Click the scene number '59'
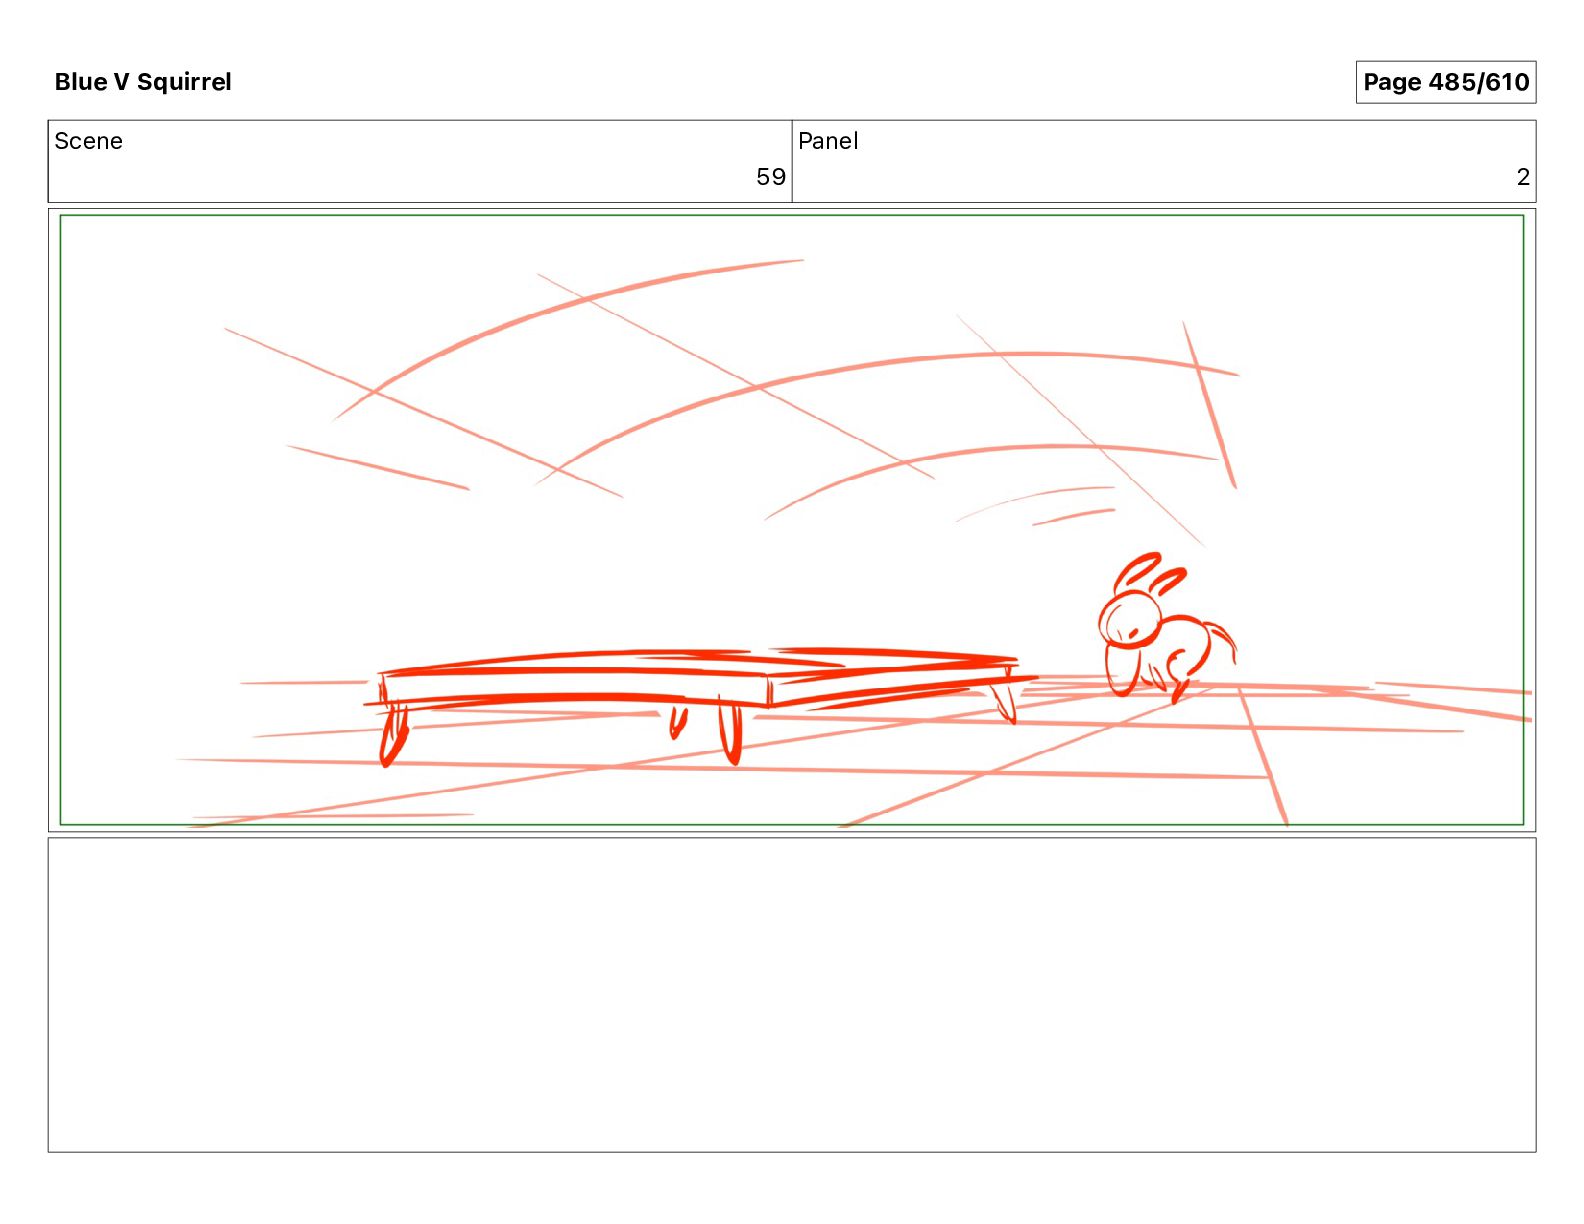Image resolution: width=1584 pixels, height=1224 pixels. tap(770, 177)
